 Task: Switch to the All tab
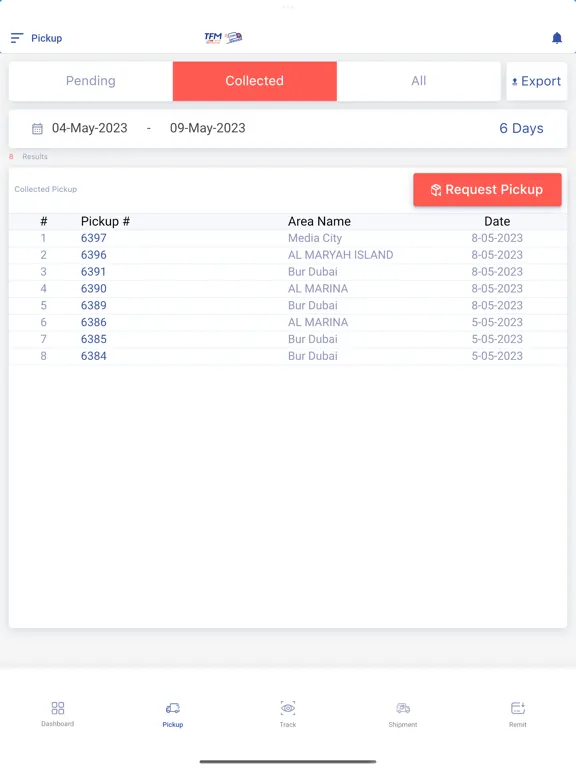click(x=419, y=81)
